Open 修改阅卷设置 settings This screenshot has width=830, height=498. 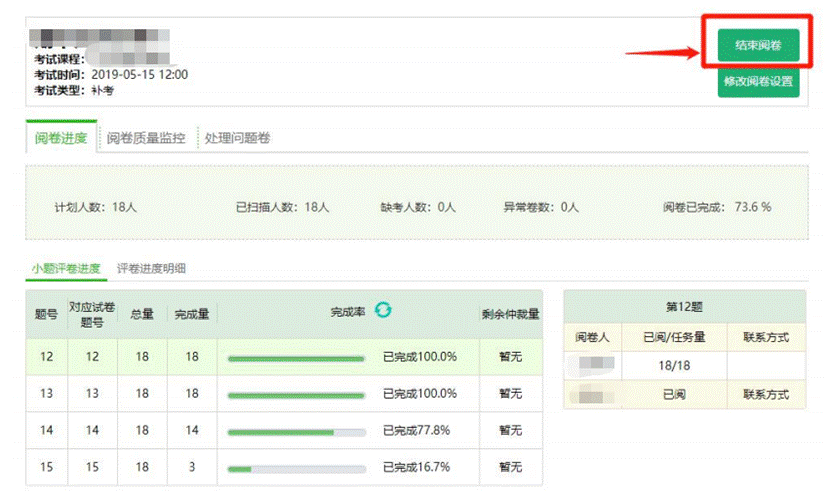tap(758, 82)
